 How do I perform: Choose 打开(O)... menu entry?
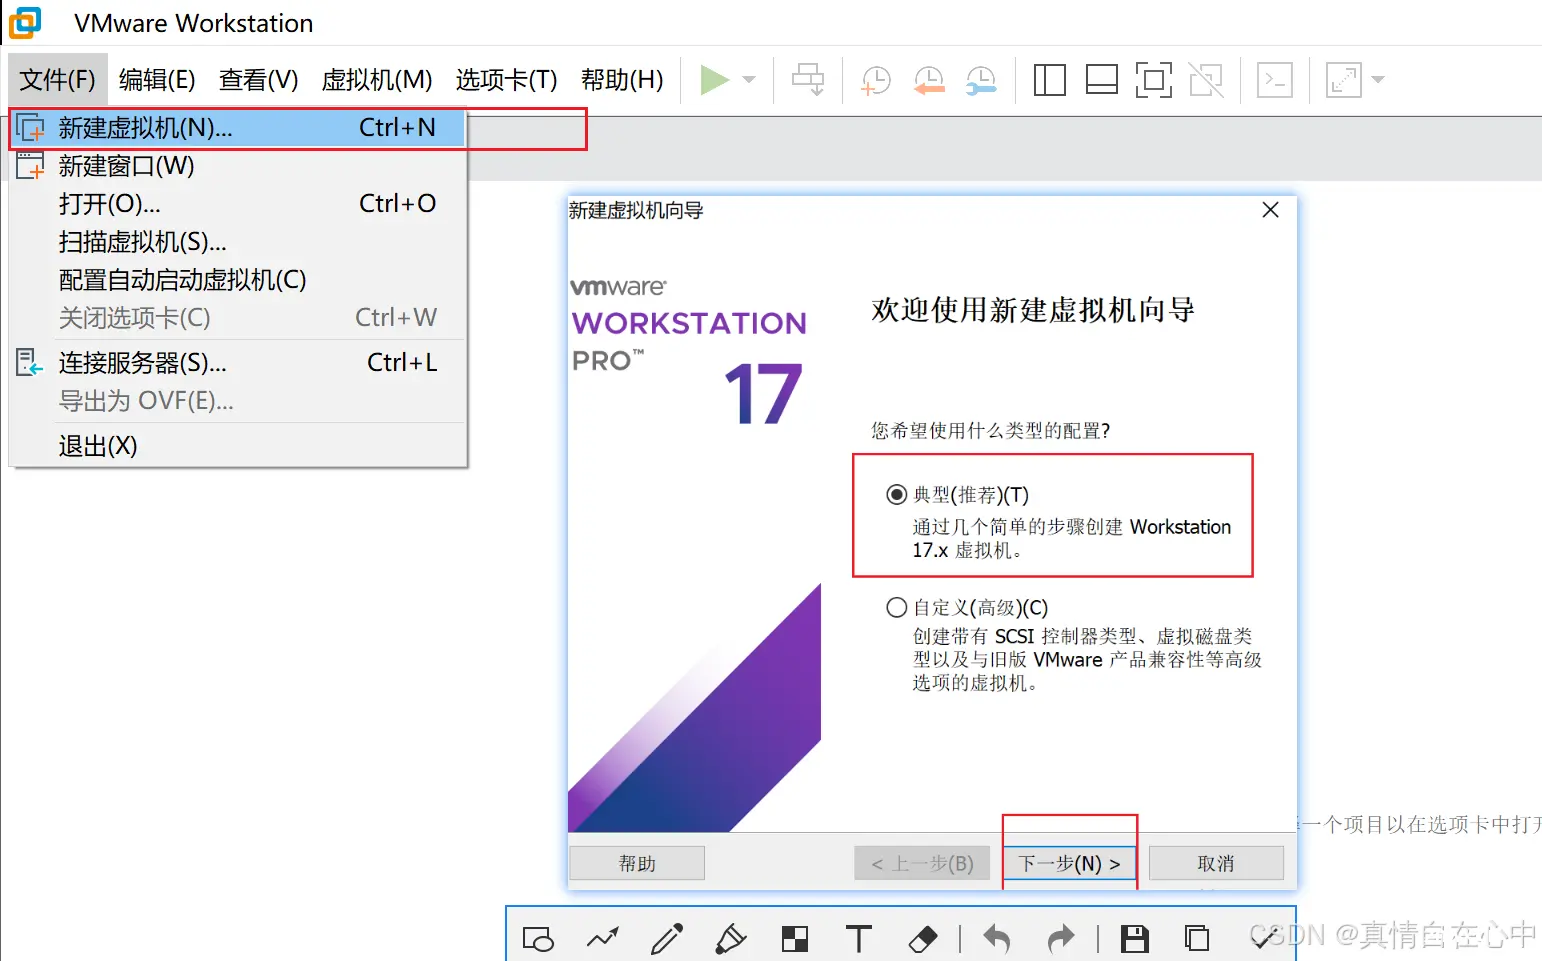pyautogui.click(x=238, y=204)
